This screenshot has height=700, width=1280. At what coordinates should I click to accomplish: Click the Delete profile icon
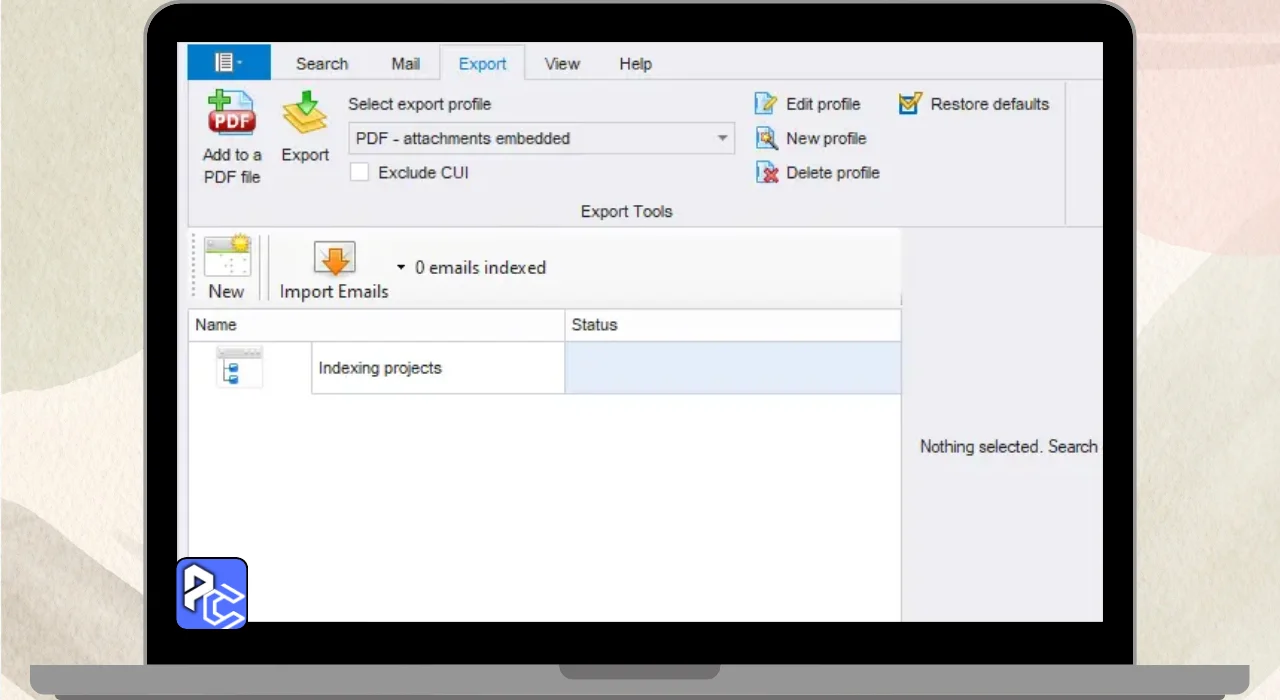767,173
